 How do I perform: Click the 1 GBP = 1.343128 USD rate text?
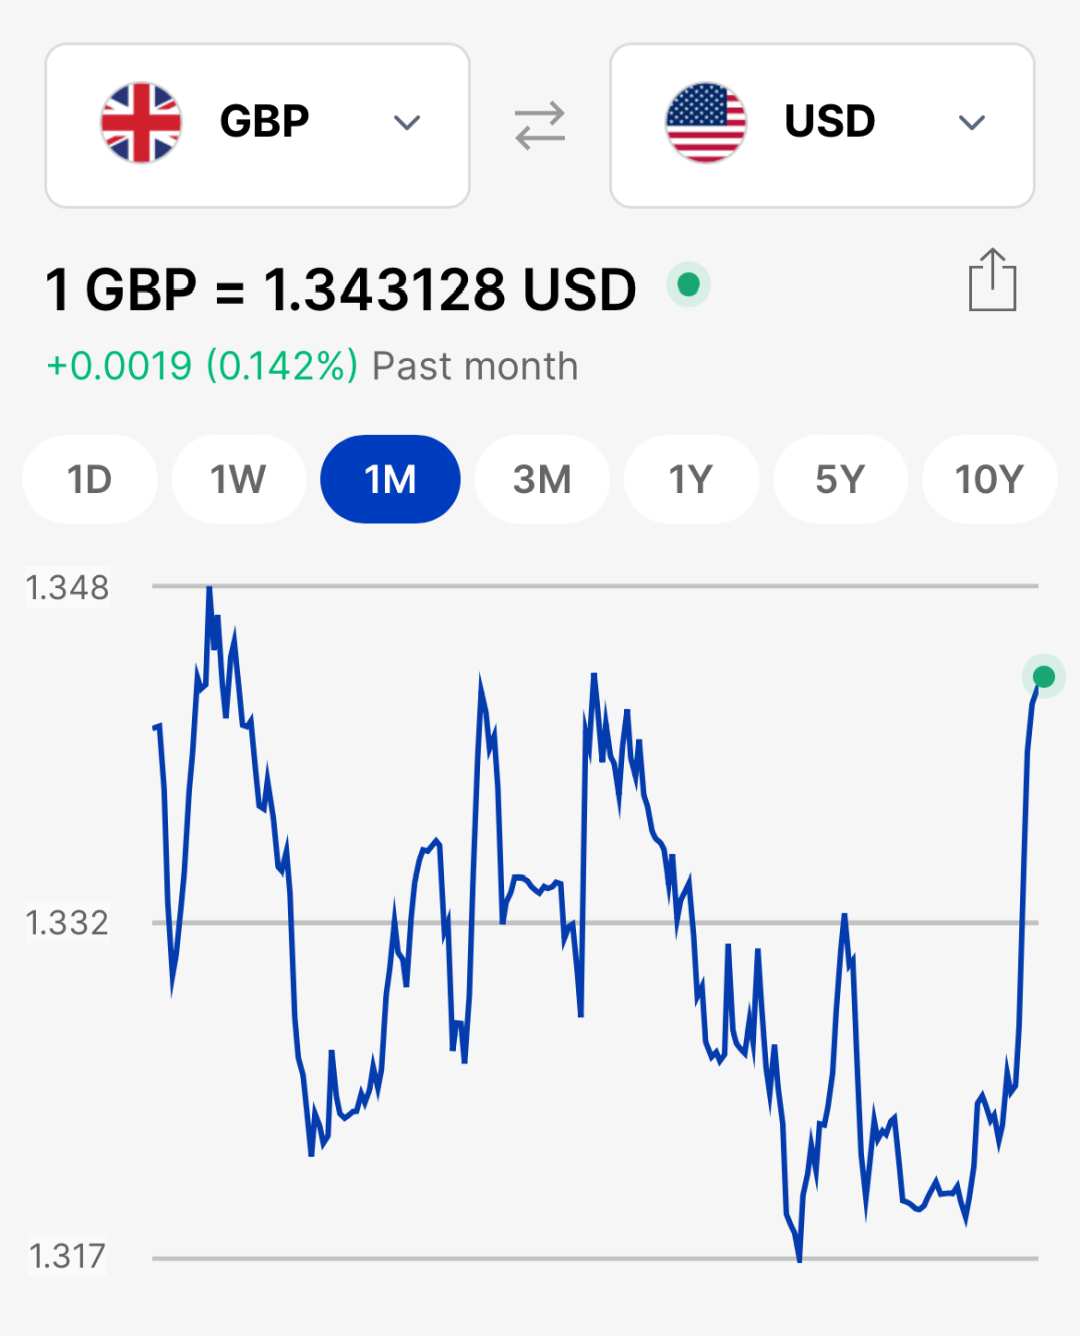(341, 290)
